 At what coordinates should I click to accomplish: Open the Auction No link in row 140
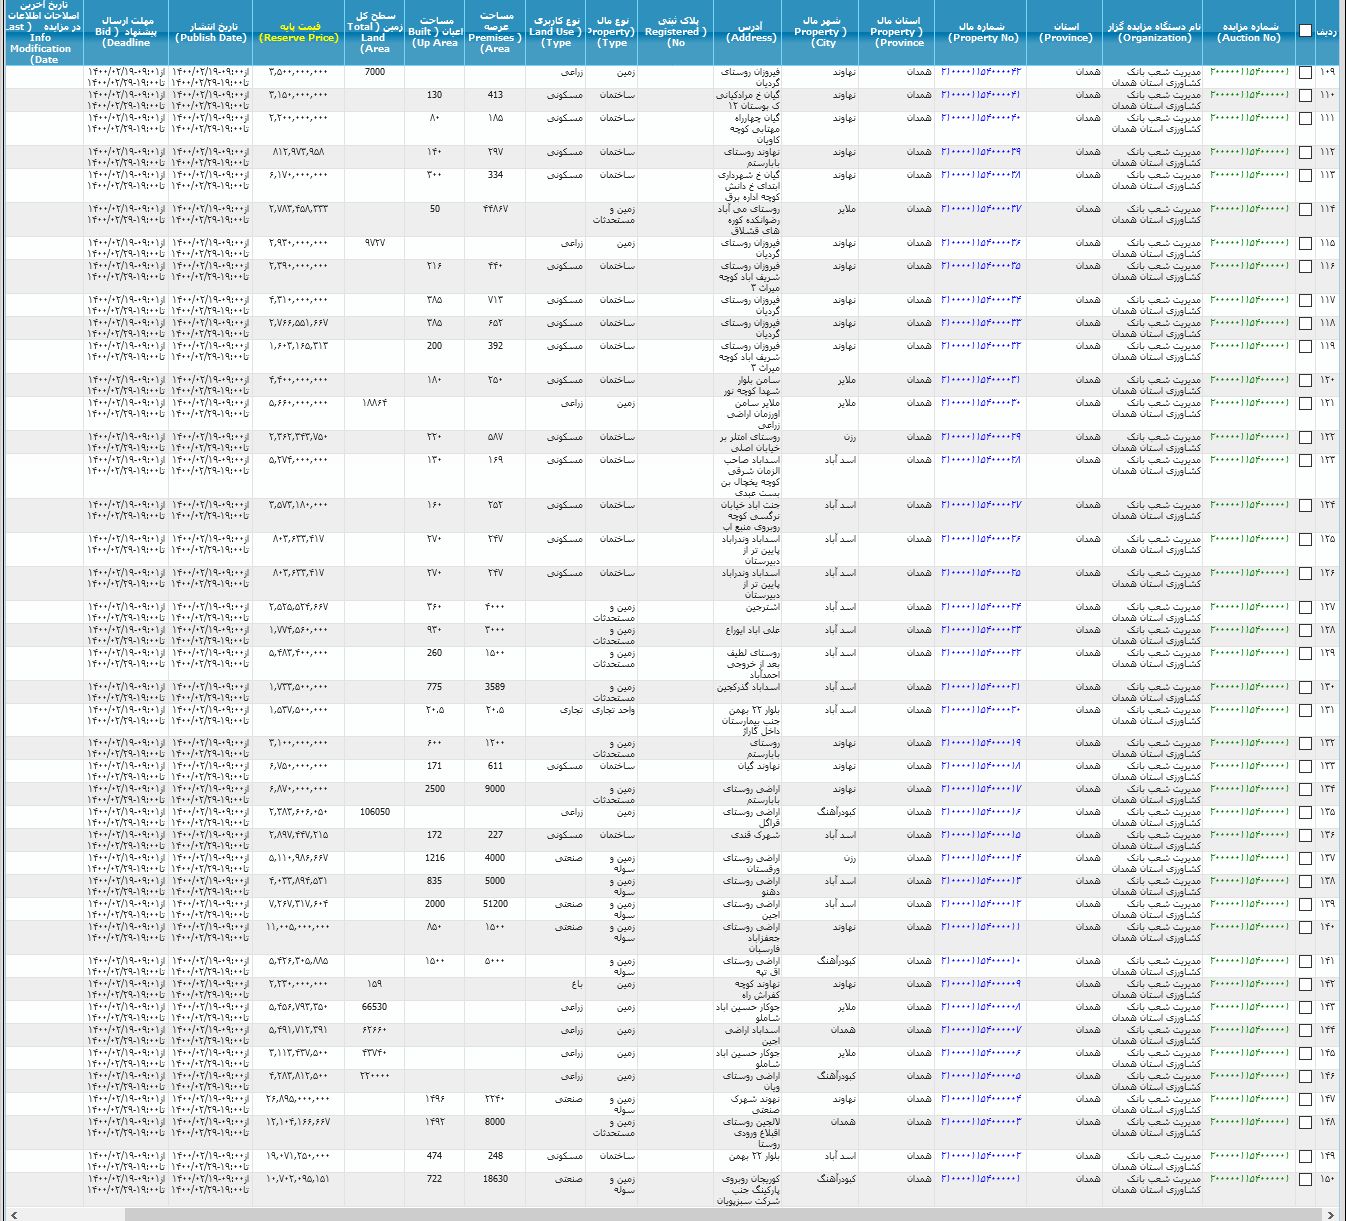pos(1249,927)
